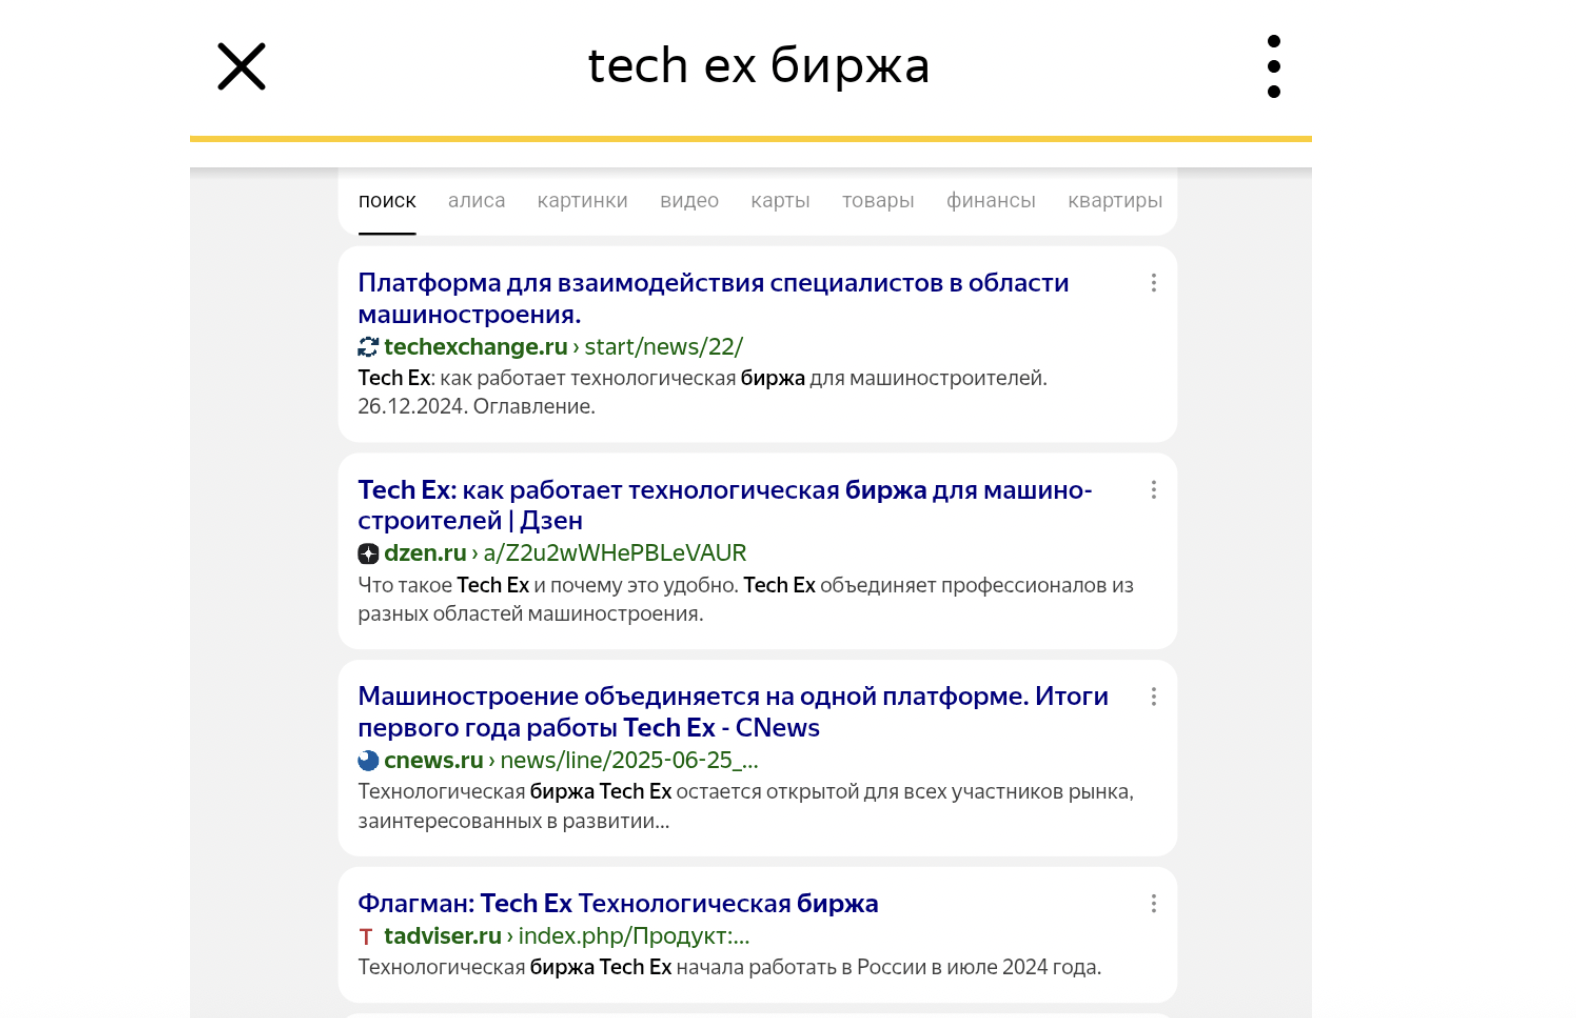Switch to the финансы tab
Screen dimensions: 1576x1018
pos(991,201)
